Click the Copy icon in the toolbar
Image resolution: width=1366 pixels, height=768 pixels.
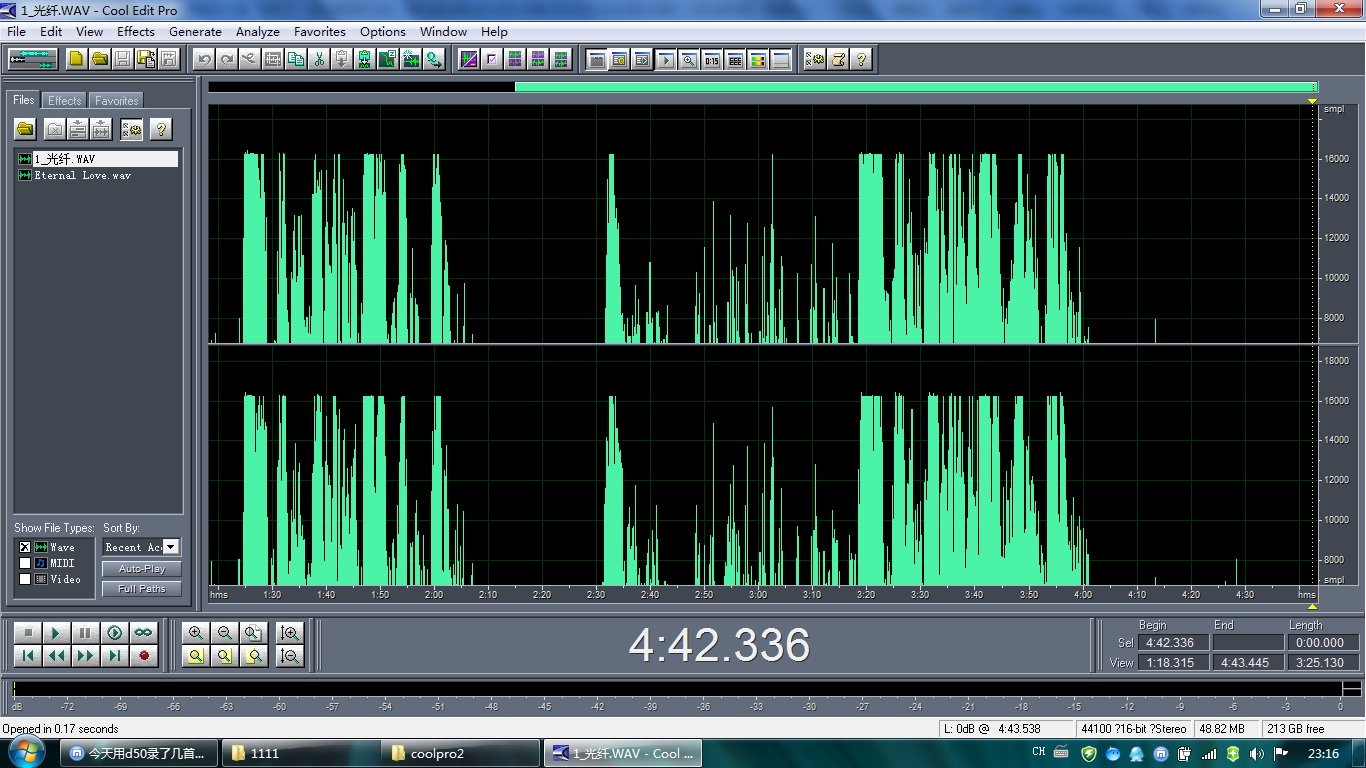coord(296,59)
